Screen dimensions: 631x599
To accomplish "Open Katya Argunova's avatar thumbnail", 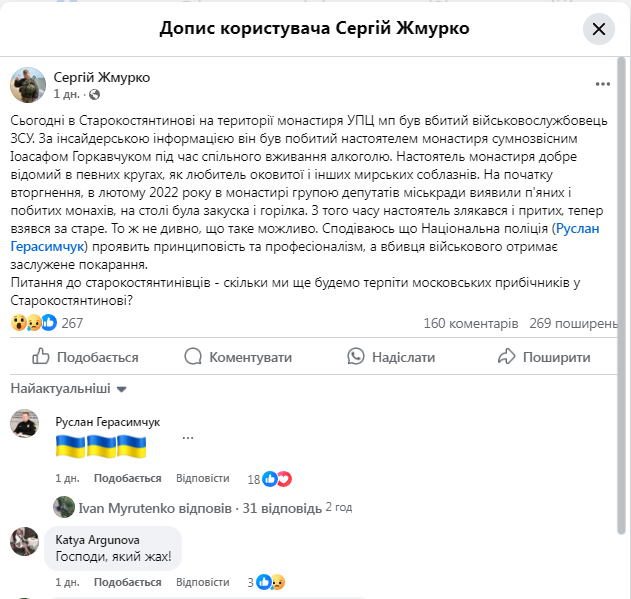I will (x=25, y=541).
